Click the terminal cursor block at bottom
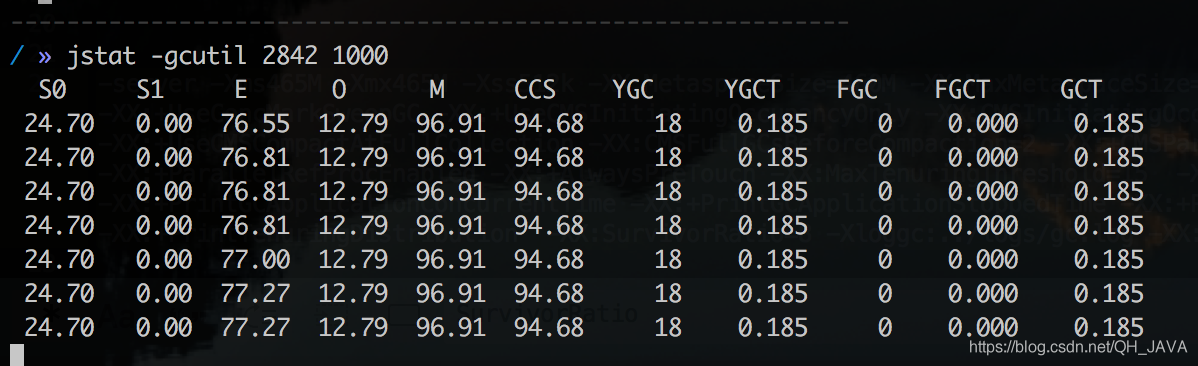The image size is (1198, 366). tap(18, 354)
